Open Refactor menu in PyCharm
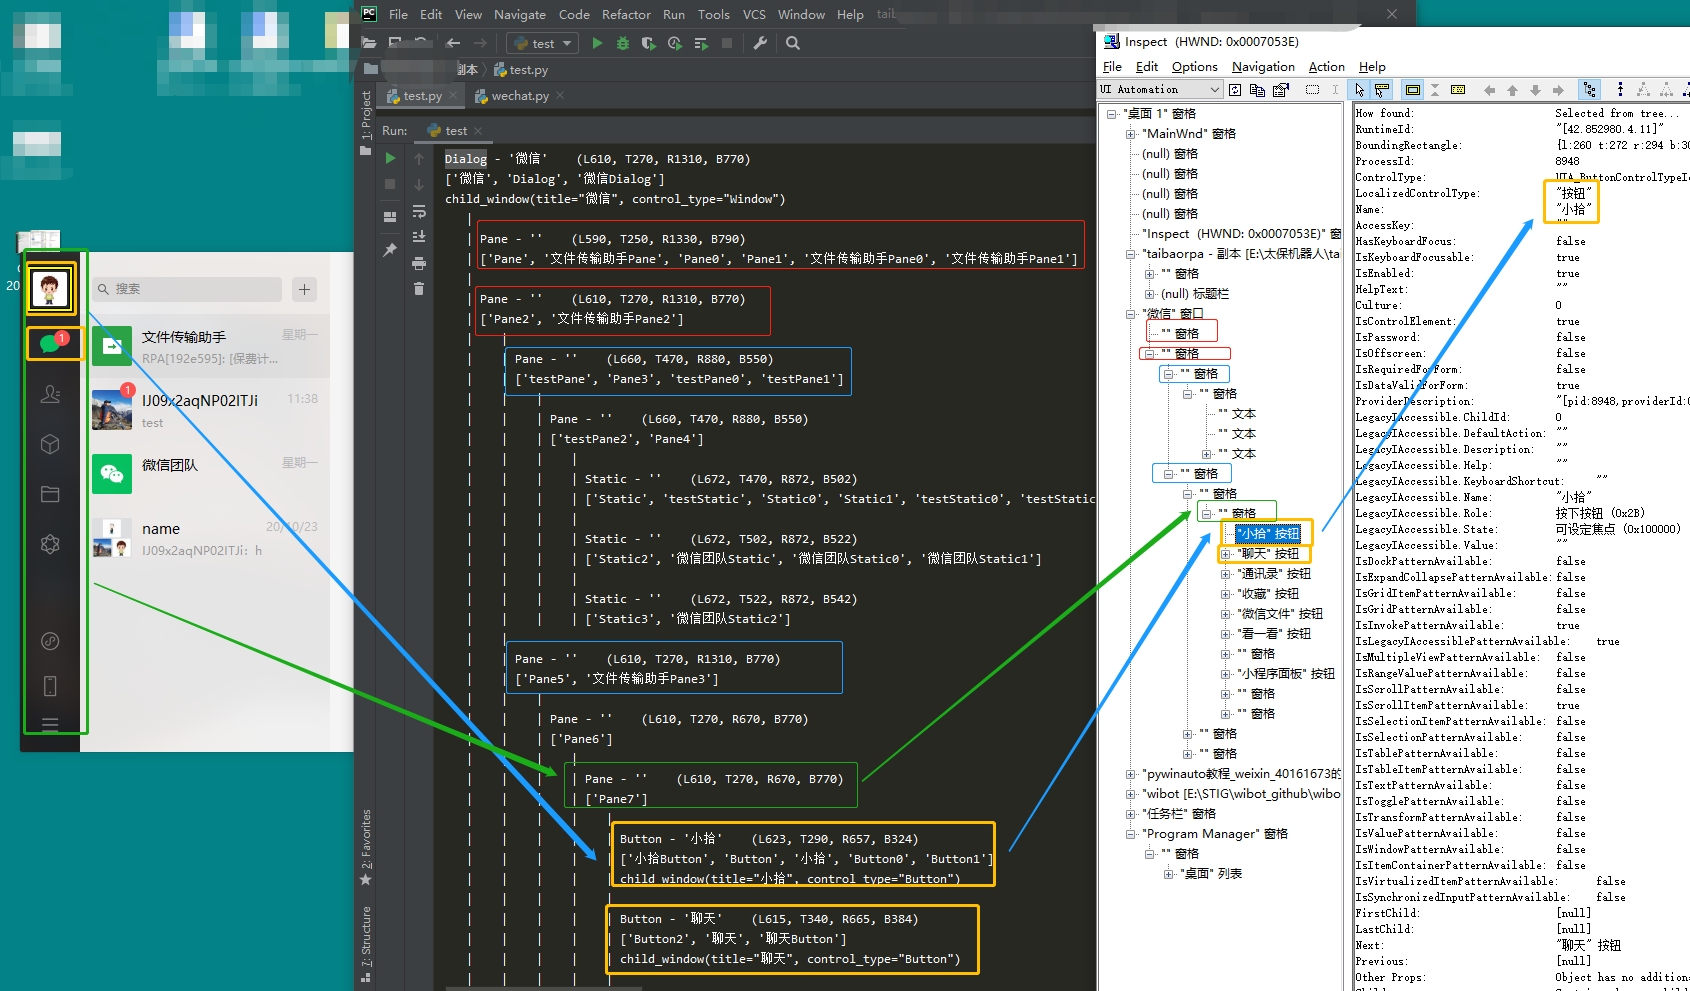 point(626,14)
